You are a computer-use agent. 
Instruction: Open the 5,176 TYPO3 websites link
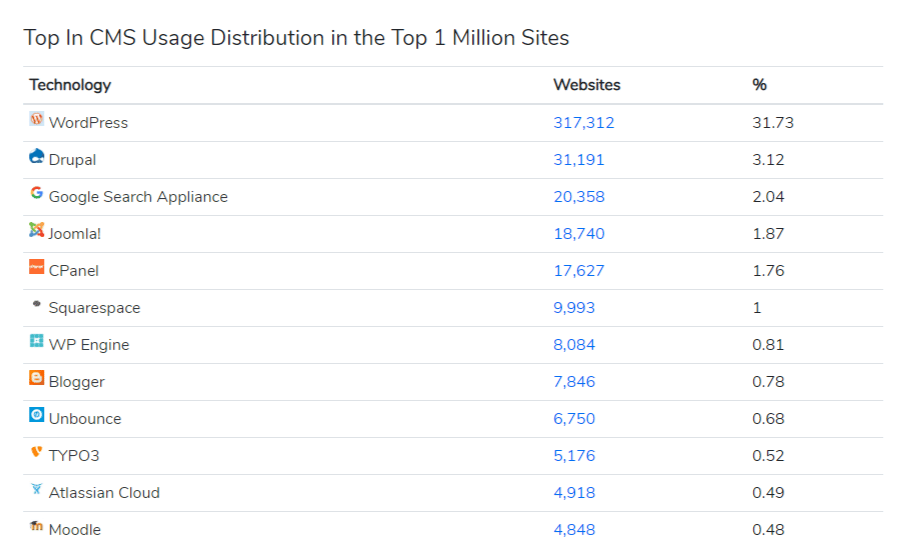pos(574,455)
